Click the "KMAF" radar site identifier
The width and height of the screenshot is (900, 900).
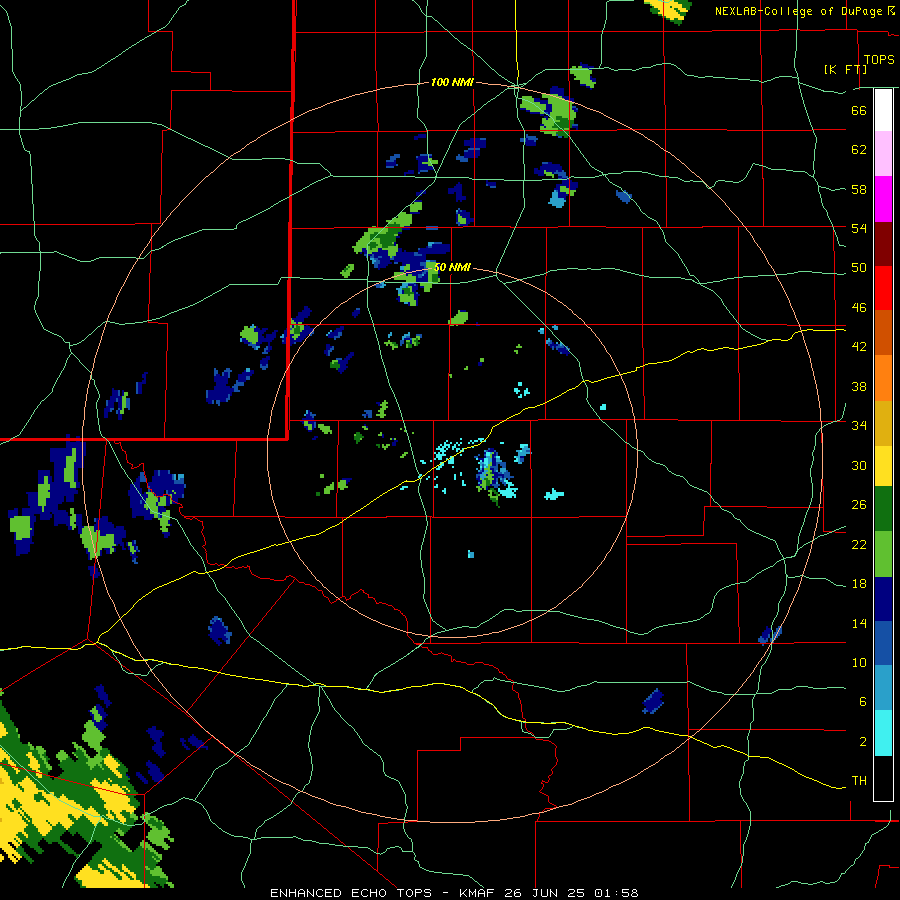(x=476, y=893)
